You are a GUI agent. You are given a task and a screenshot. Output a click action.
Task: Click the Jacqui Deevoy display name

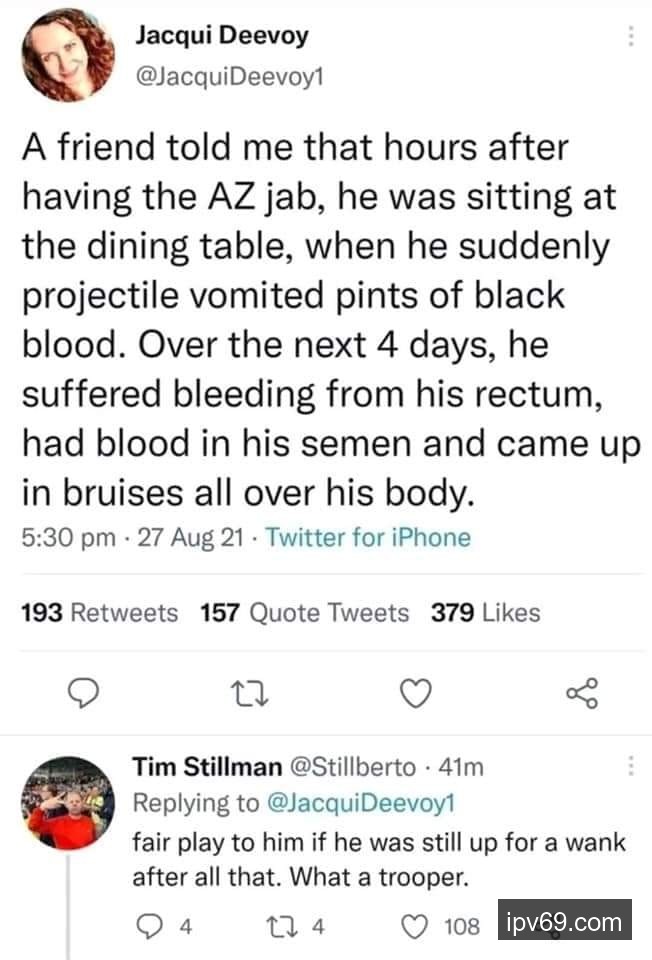(220, 36)
